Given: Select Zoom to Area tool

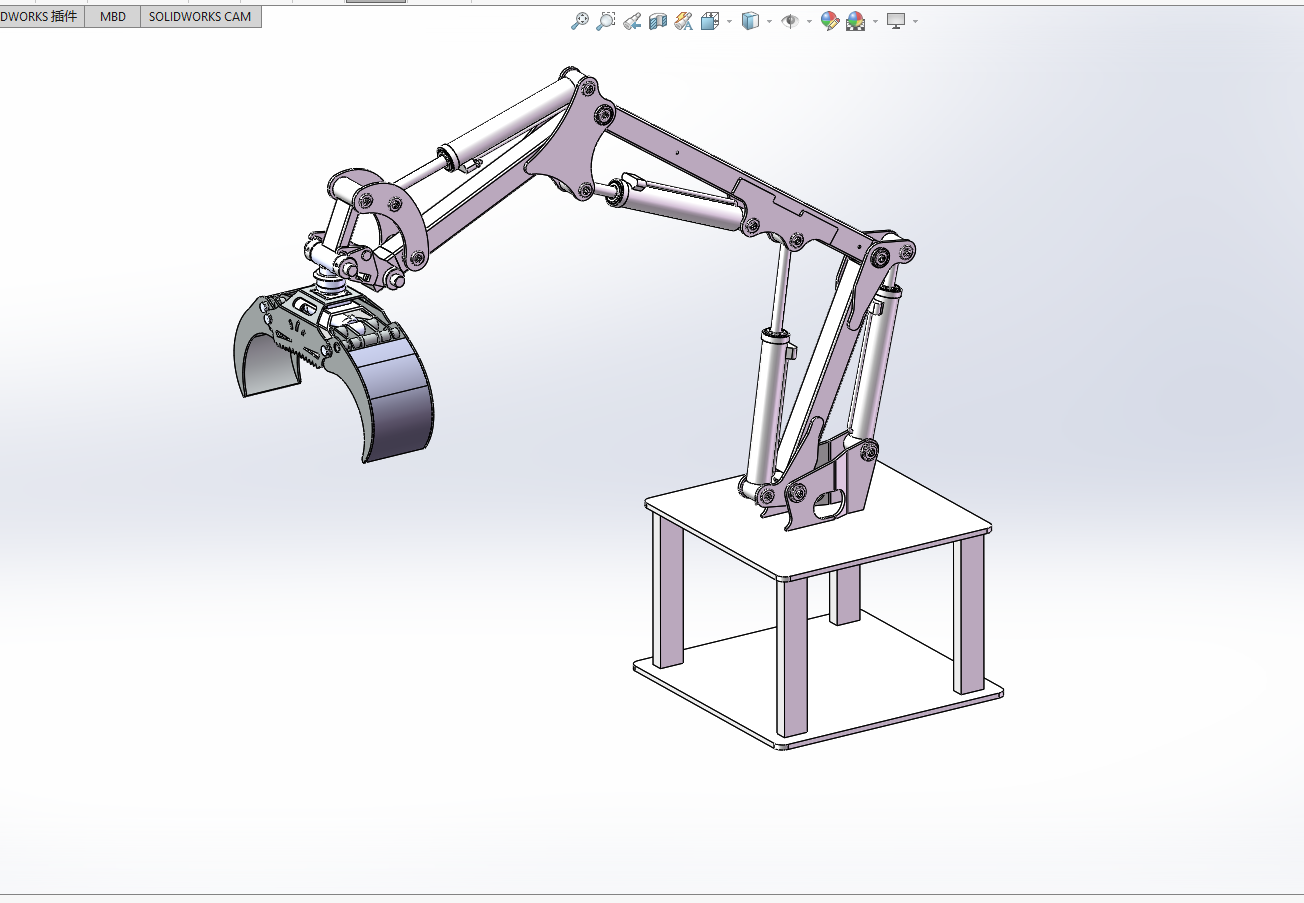Looking at the screenshot, I should click(606, 21).
